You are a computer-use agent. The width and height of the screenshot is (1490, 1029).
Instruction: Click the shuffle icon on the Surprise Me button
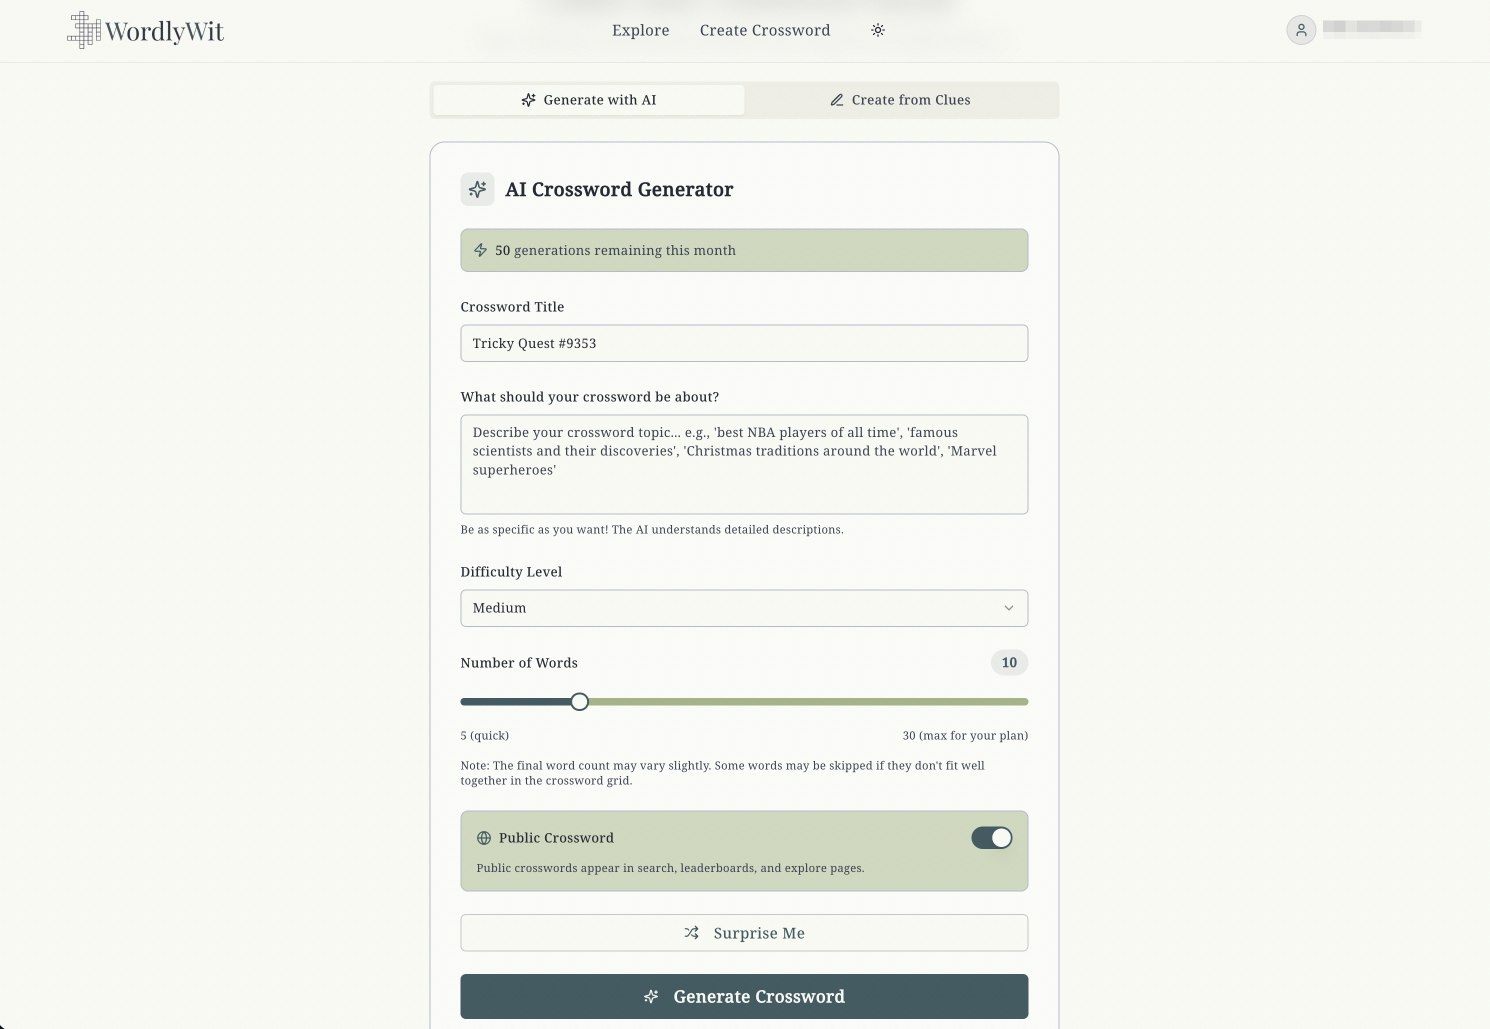(x=691, y=932)
